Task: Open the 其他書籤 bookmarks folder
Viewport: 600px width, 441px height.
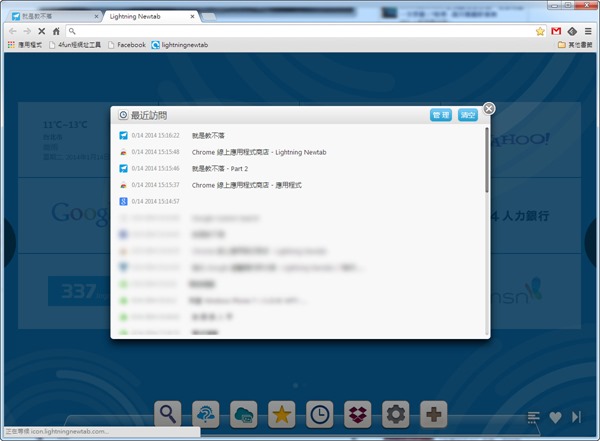Action: point(575,45)
